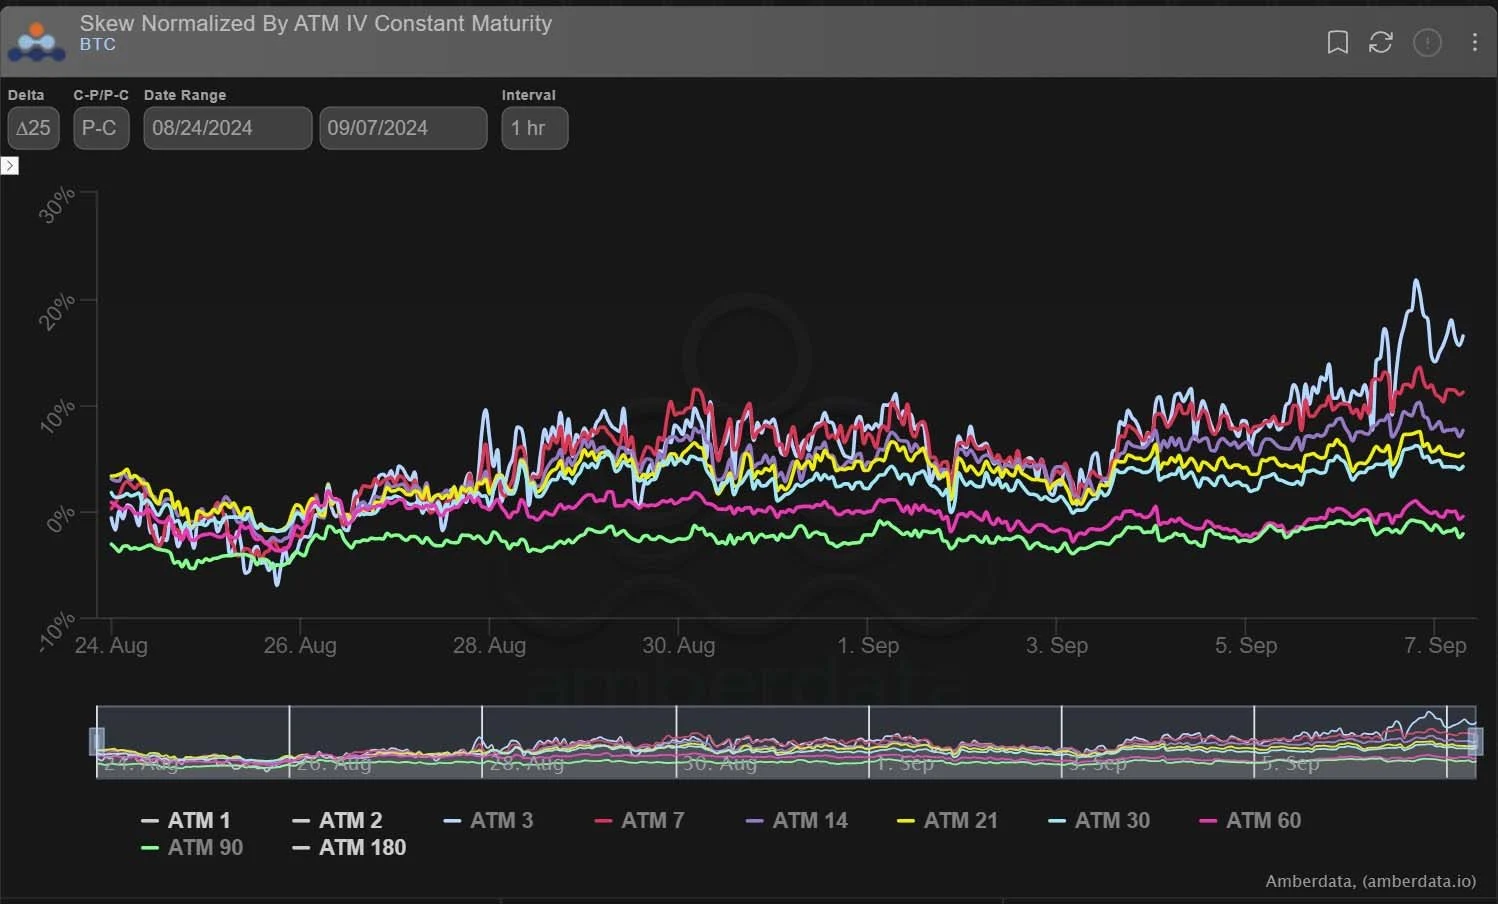The image size is (1498, 904).
Task: Open the Amberdata (amberdata.io) credit link
Action: (x=1371, y=881)
